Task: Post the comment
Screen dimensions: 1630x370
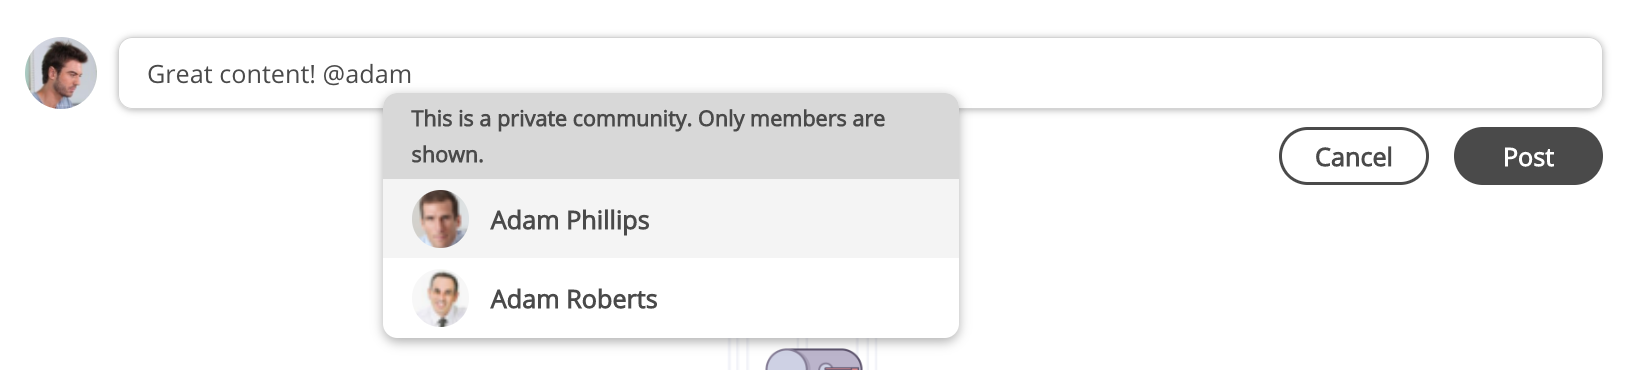Action: [x=1528, y=156]
